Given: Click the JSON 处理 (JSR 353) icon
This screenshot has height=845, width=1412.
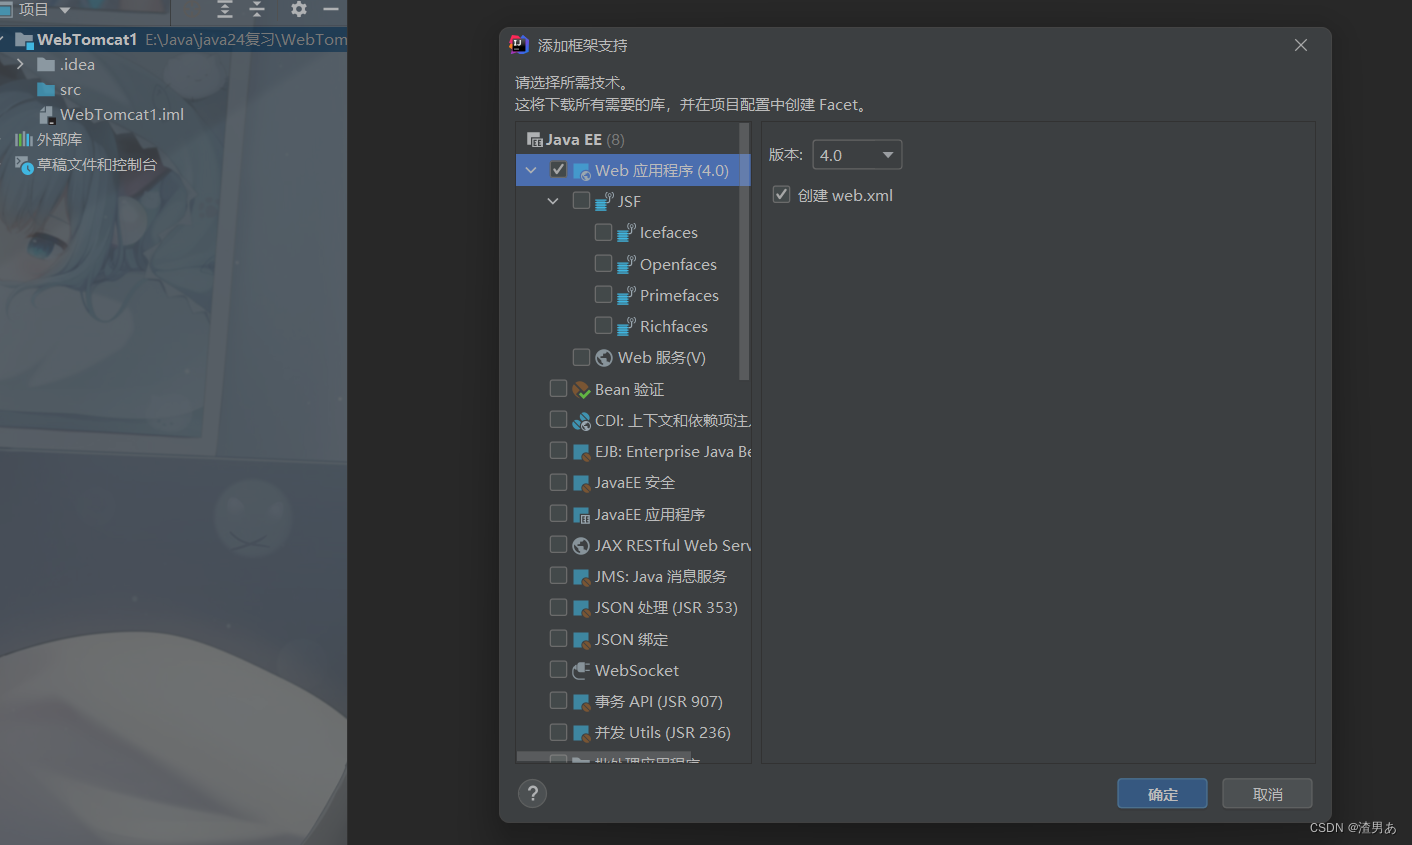Looking at the screenshot, I should click(x=581, y=608).
